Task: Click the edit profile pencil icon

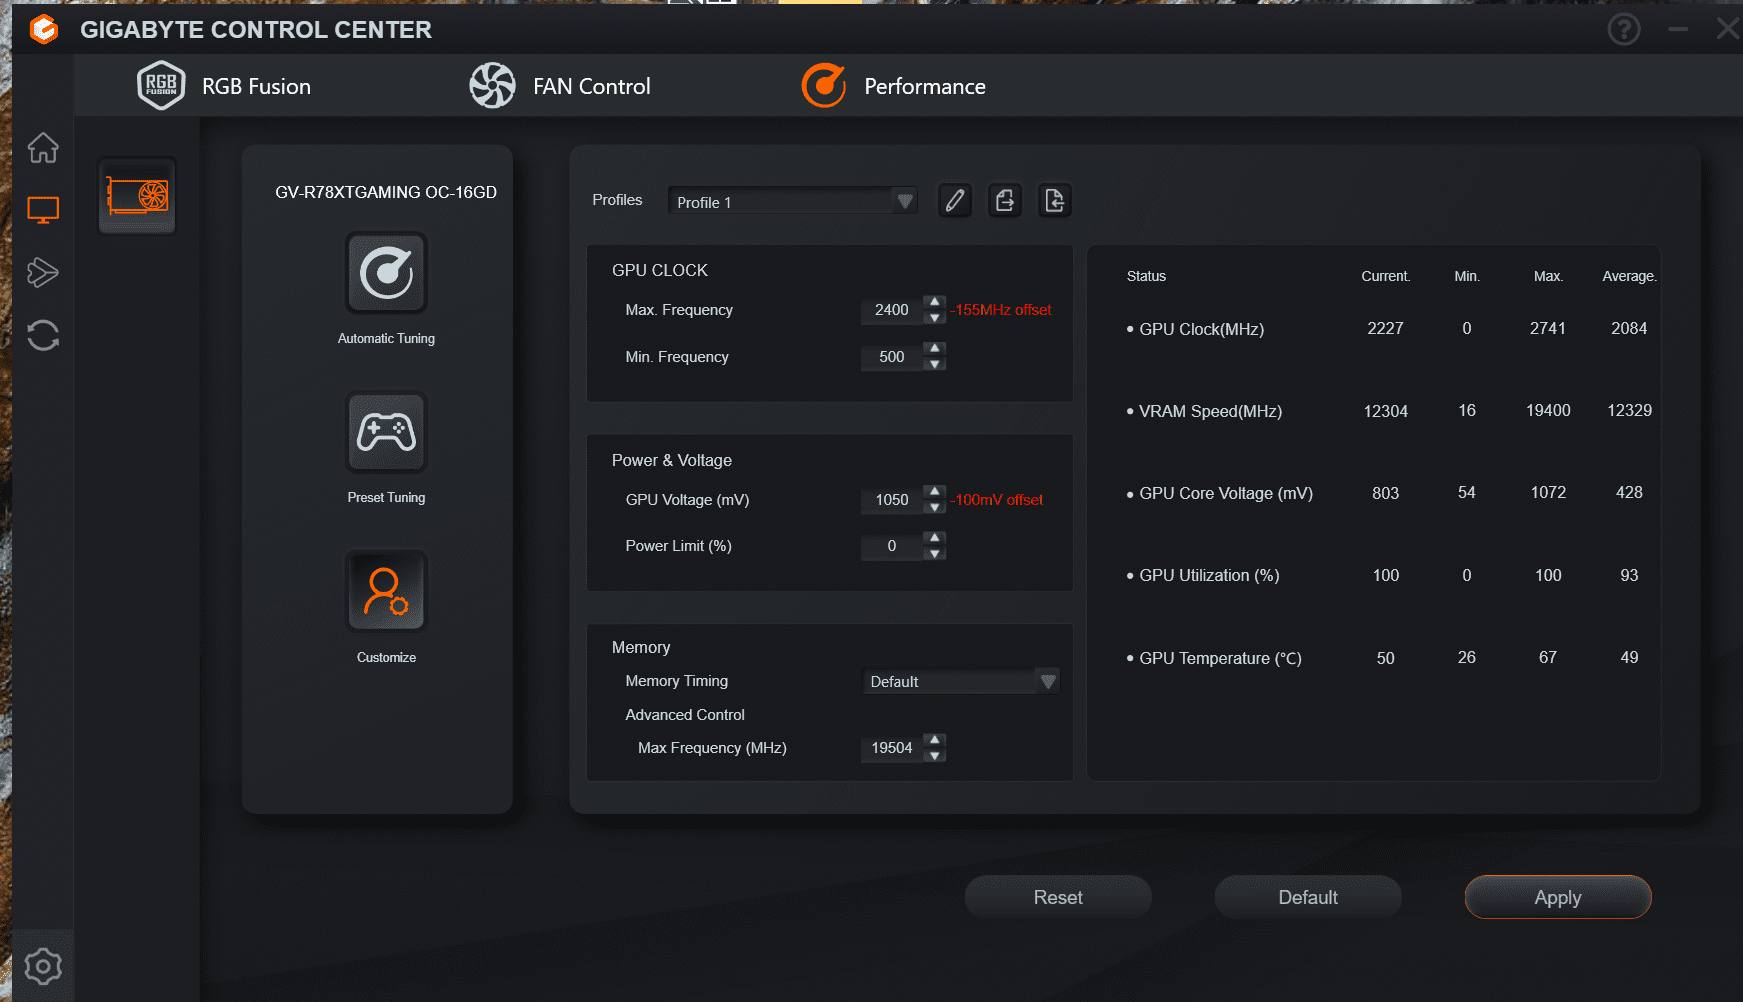Action: pyautogui.click(x=955, y=201)
